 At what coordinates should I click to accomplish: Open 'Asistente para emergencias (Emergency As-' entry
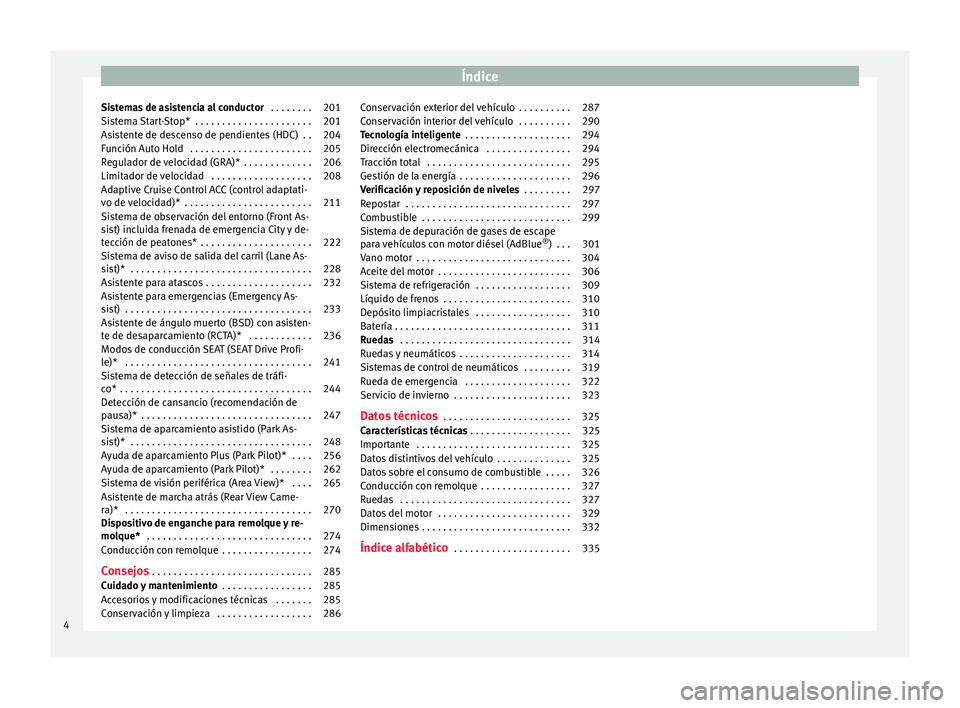(200, 296)
